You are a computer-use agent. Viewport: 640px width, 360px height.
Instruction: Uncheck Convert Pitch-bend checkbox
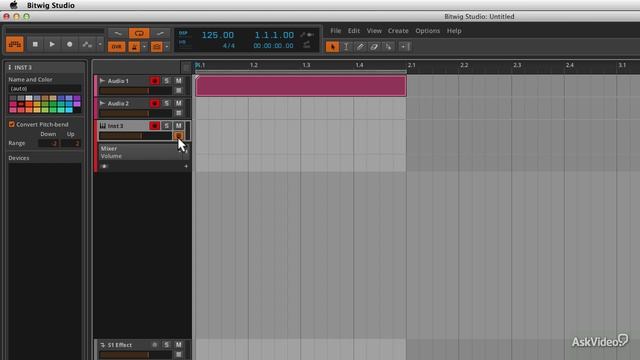click(x=11, y=124)
